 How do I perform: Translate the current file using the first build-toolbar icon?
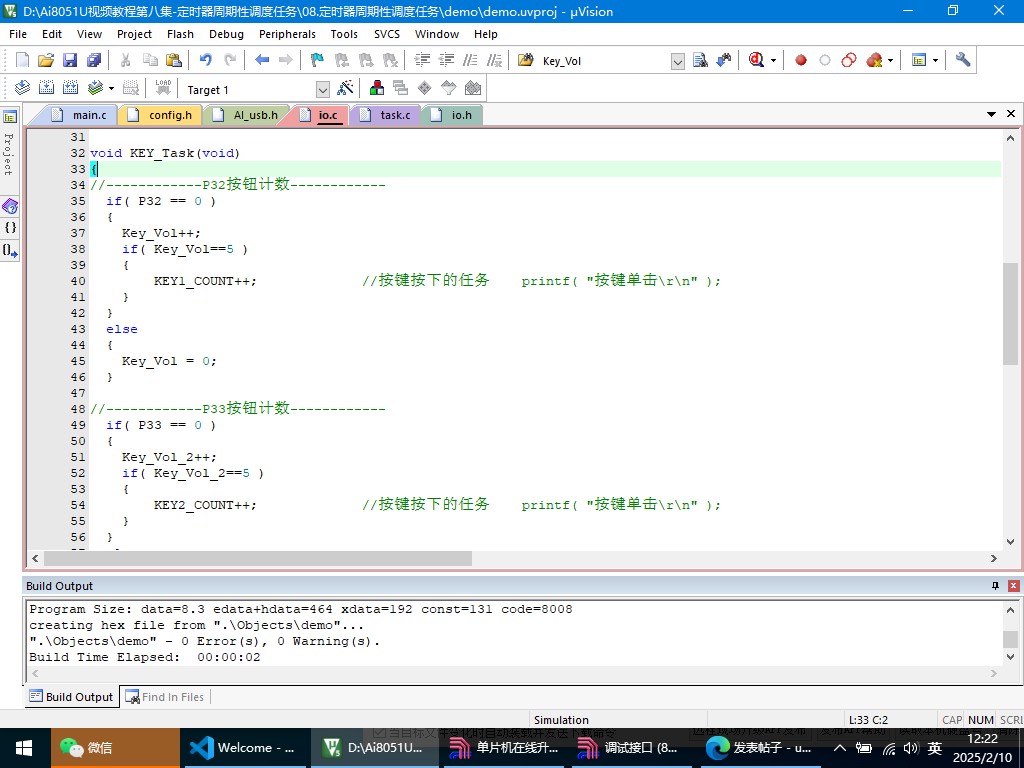pos(22,88)
